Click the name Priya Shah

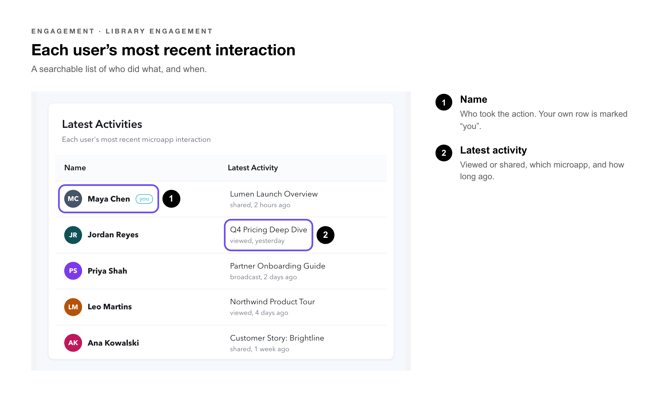click(x=107, y=271)
